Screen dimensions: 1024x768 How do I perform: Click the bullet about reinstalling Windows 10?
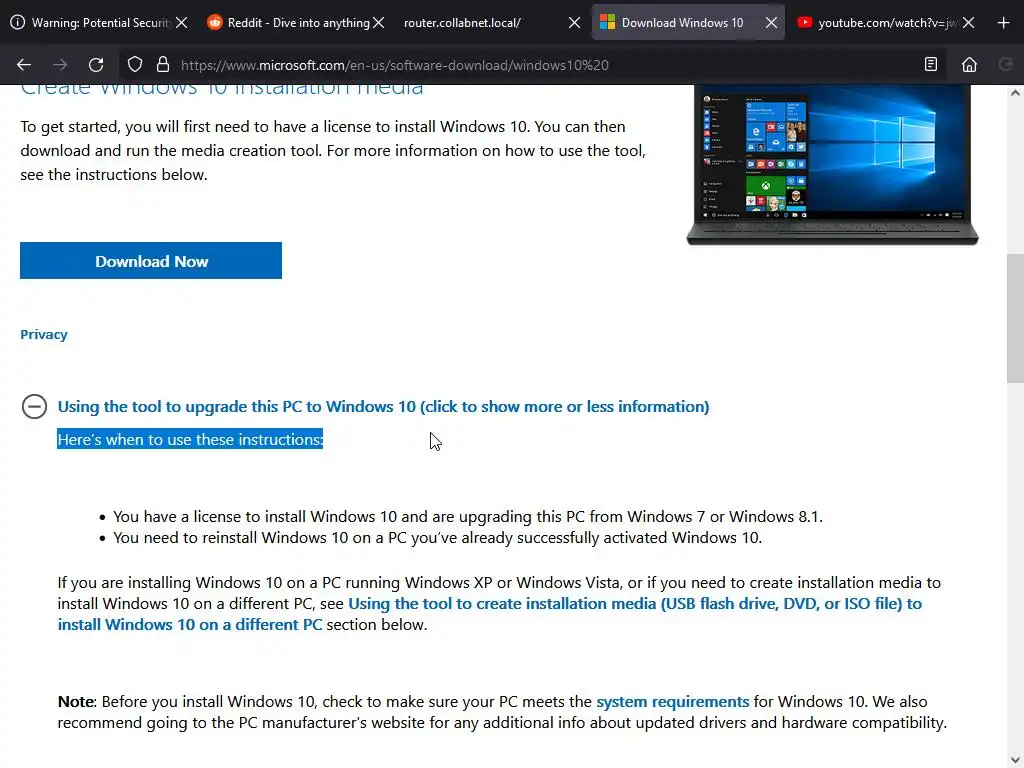438,537
